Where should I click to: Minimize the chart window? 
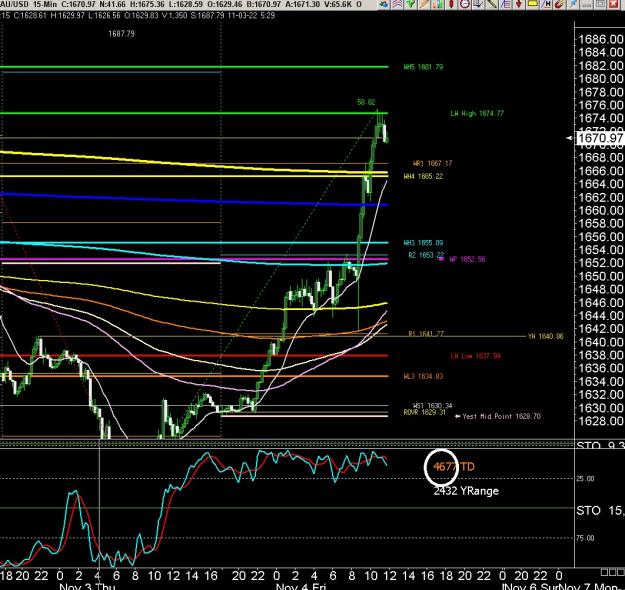pyautogui.click(x=586, y=4)
